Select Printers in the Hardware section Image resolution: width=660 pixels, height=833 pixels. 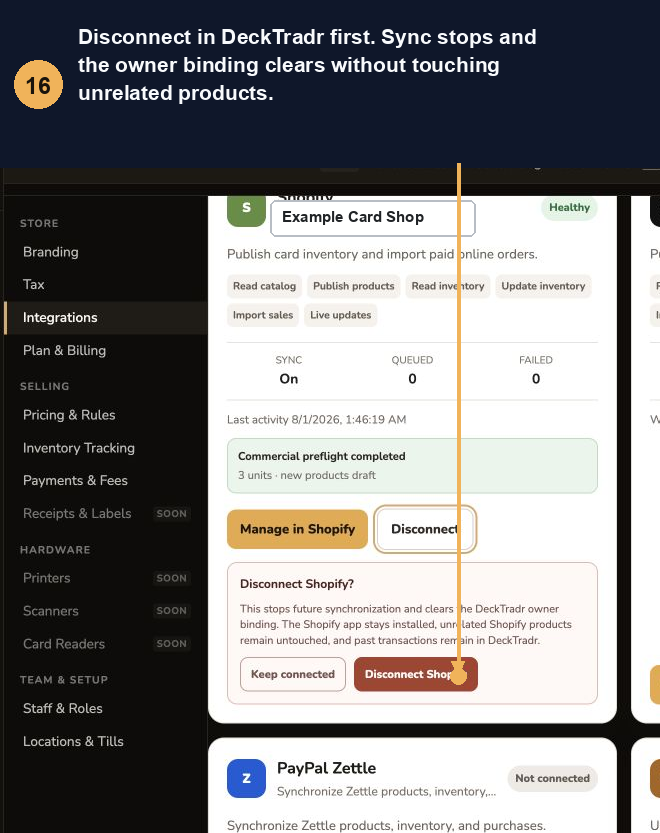point(46,578)
